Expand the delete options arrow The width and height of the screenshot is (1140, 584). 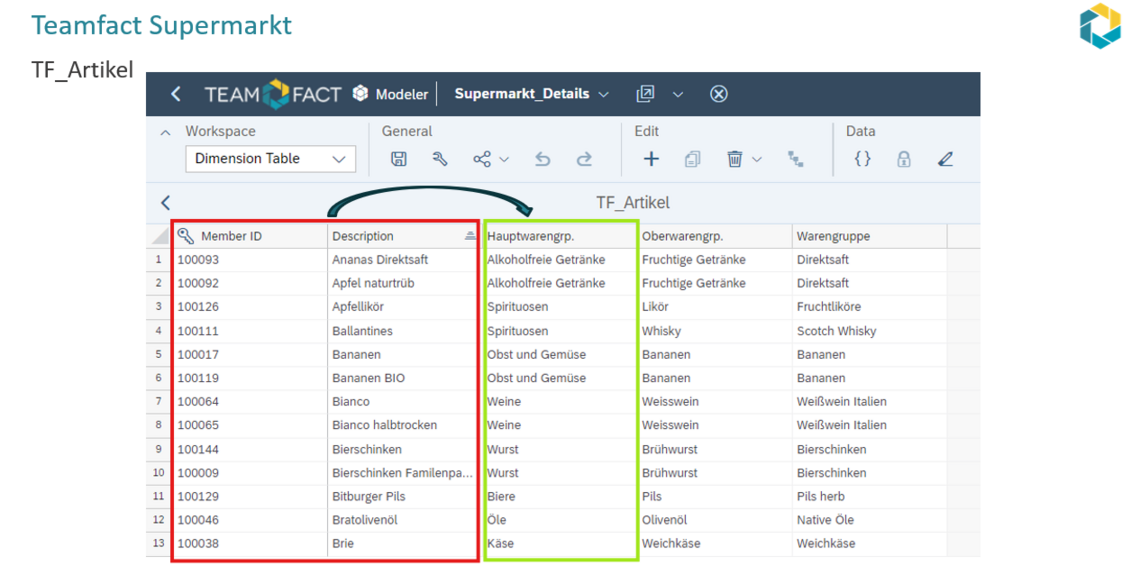[x=757, y=159]
